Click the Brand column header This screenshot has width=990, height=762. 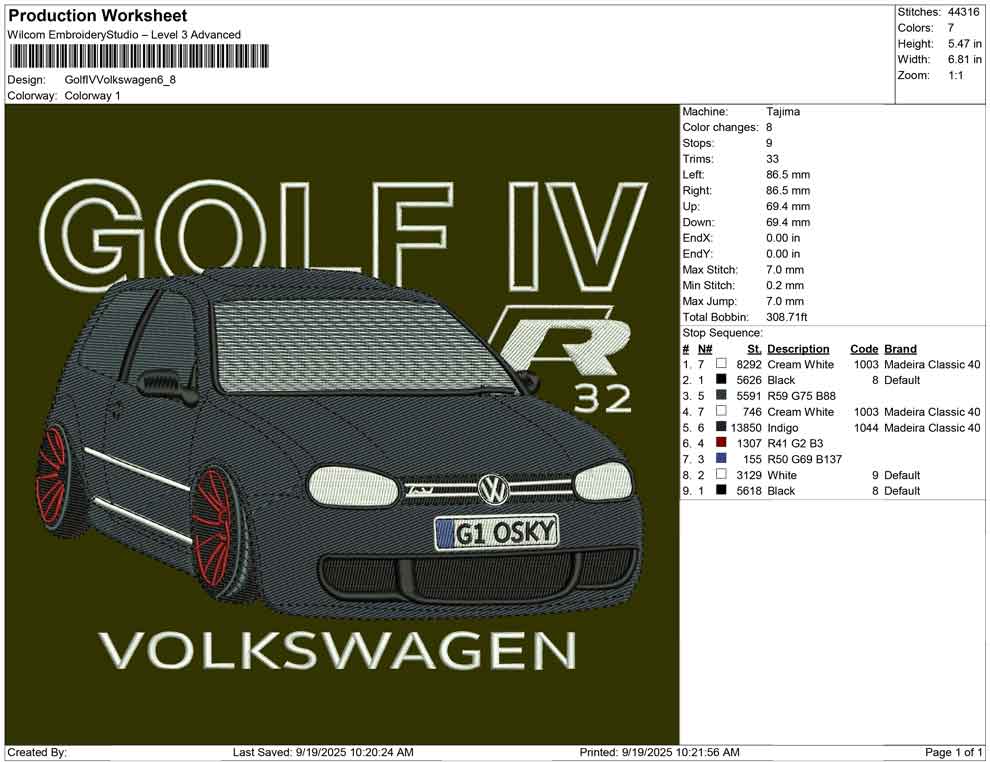[x=900, y=349]
